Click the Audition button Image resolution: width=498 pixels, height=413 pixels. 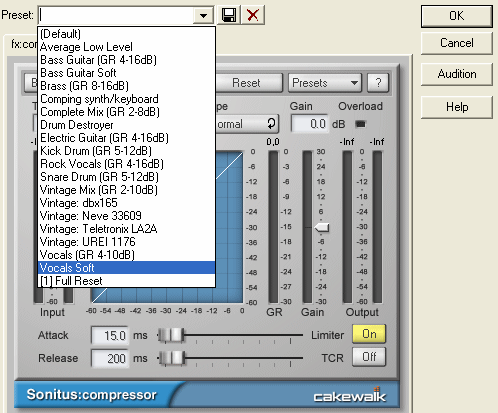(x=456, y=74)
